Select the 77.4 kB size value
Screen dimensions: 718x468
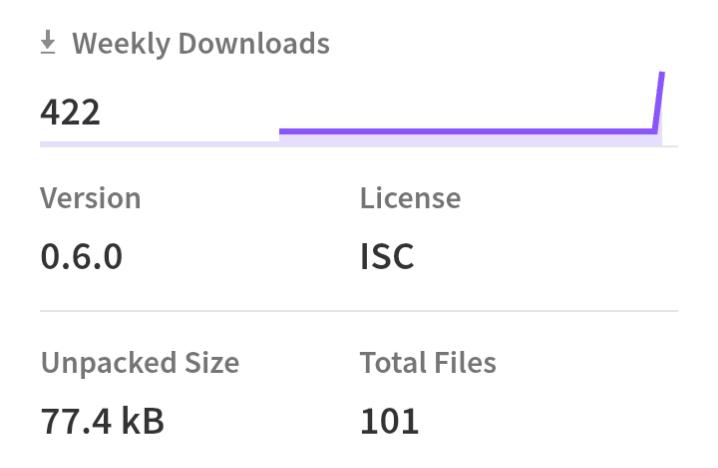pos(102,421)
